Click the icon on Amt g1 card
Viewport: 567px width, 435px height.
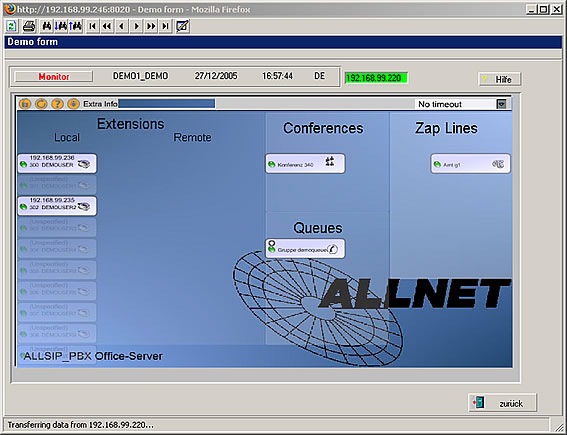[498, 164]
